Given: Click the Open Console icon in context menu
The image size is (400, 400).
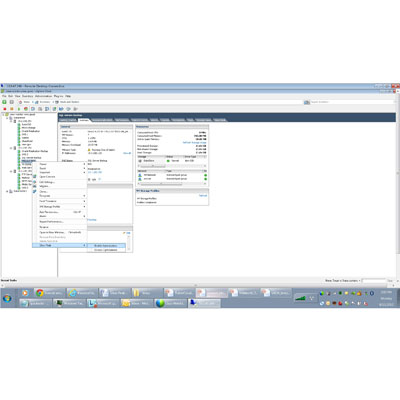Looking at the screenshot, I should tap(35, 177).
